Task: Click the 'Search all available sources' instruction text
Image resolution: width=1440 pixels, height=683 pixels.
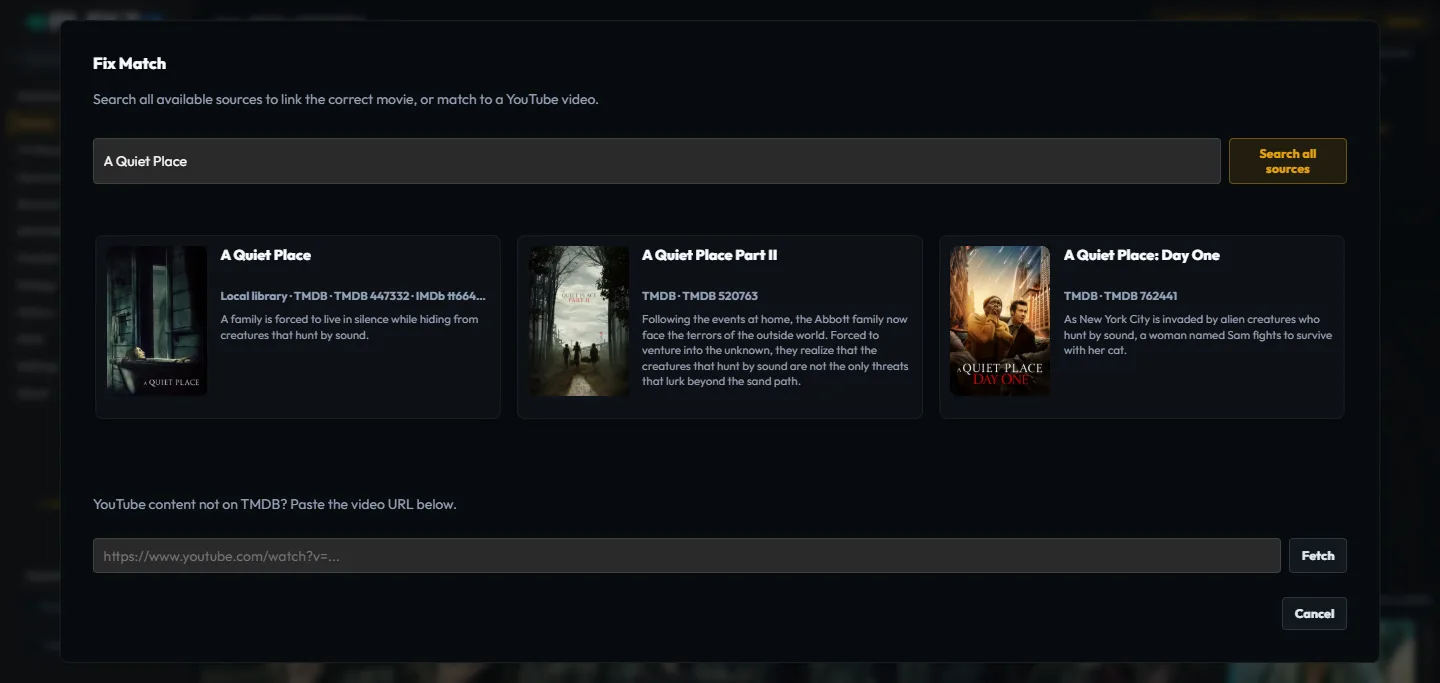Action: pos(346,99)
